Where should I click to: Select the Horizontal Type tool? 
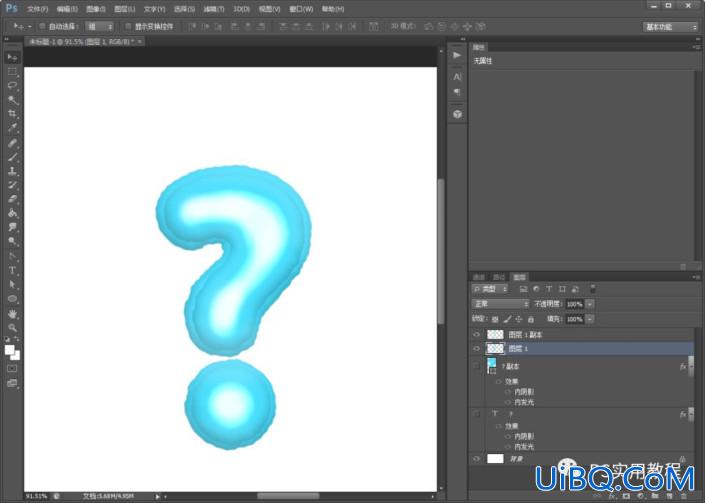12,271
